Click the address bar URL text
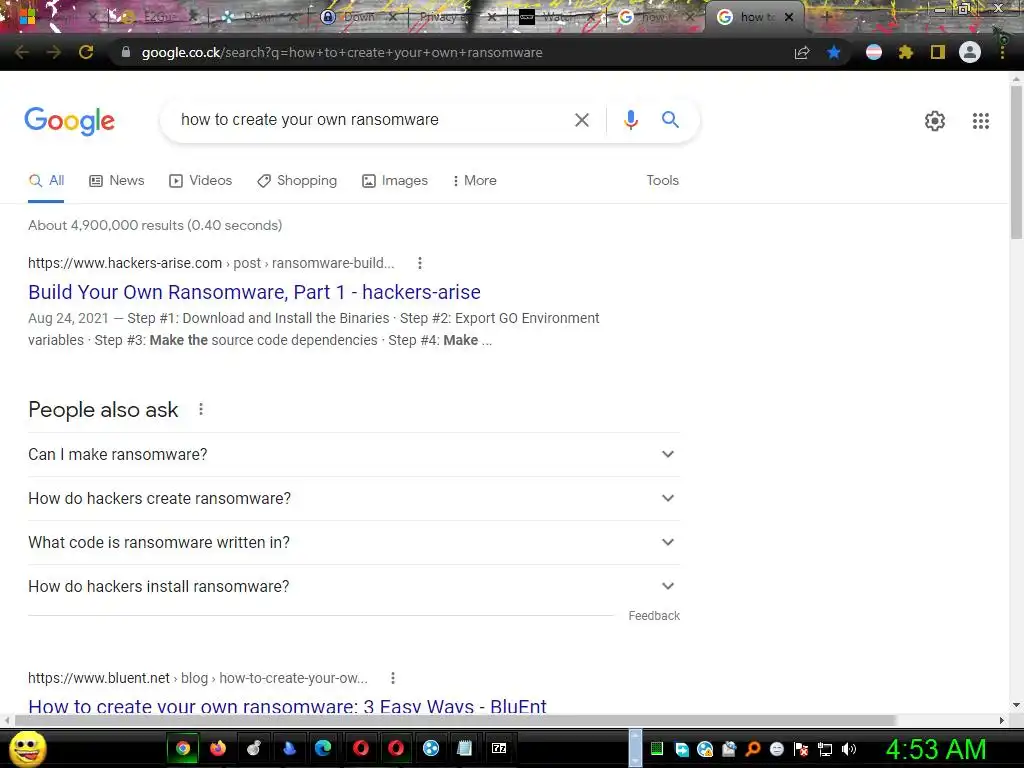The height and width of the screenshot is (768, 1024). 342,52
